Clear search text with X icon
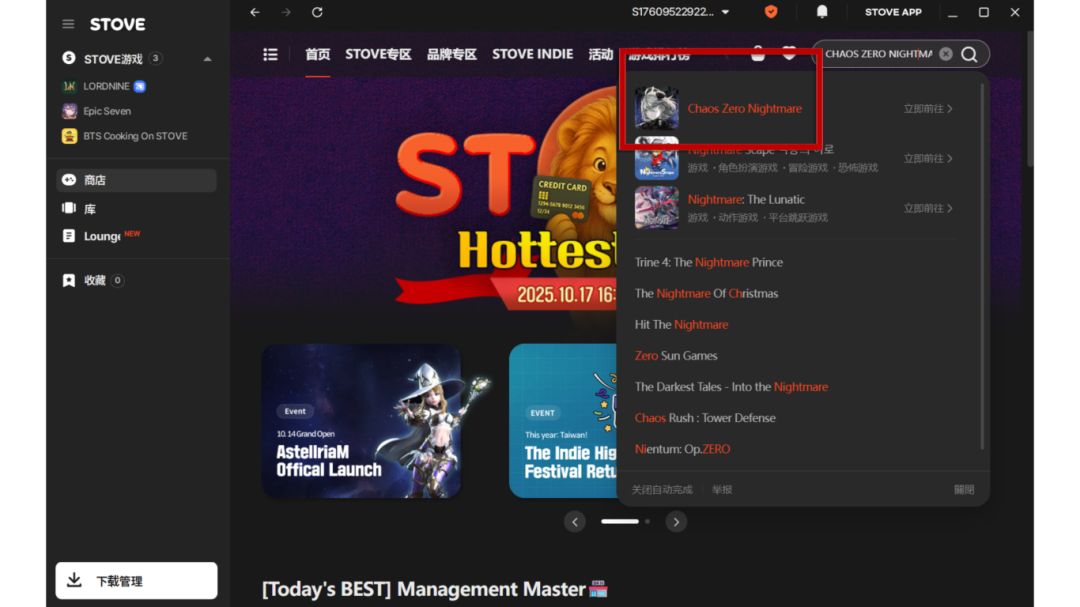 pyautogui.click(x=946, y=54)
